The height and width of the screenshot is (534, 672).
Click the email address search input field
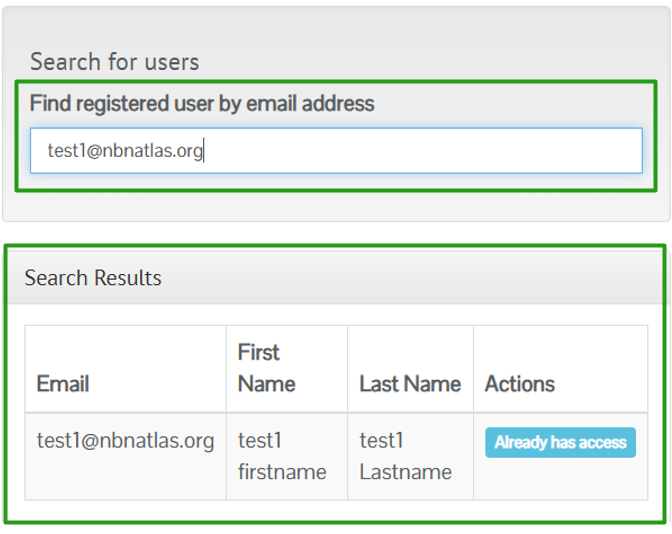tap(336, 151)
